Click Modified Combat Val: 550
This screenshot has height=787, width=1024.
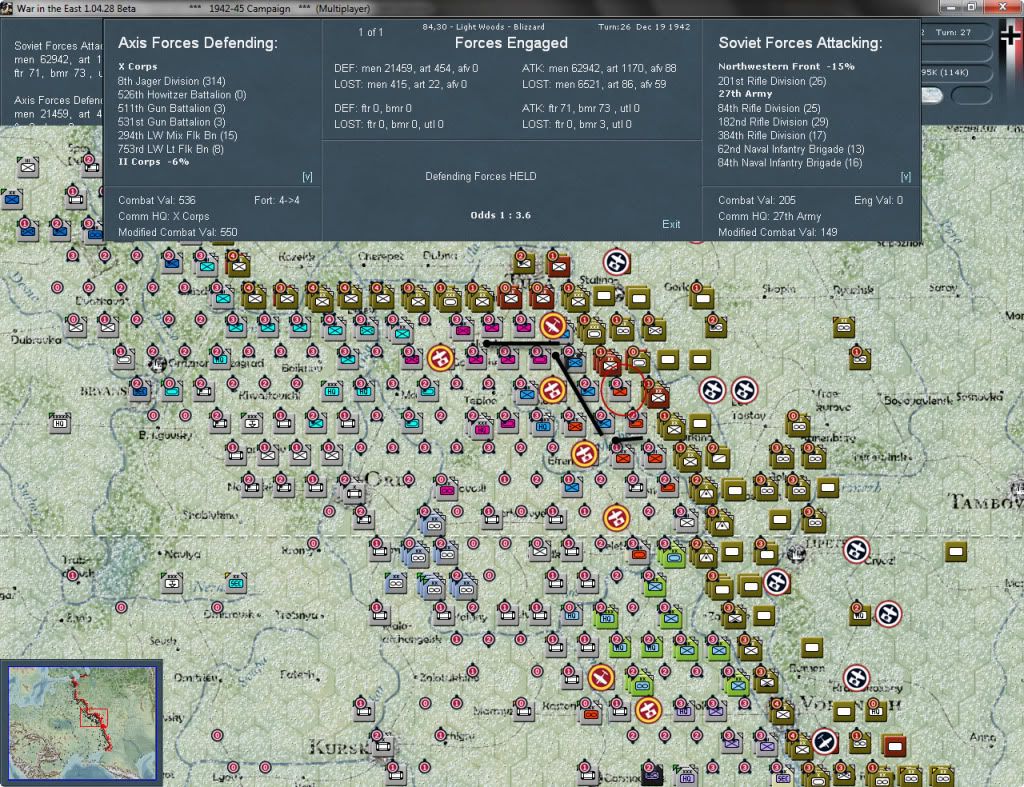177,233
